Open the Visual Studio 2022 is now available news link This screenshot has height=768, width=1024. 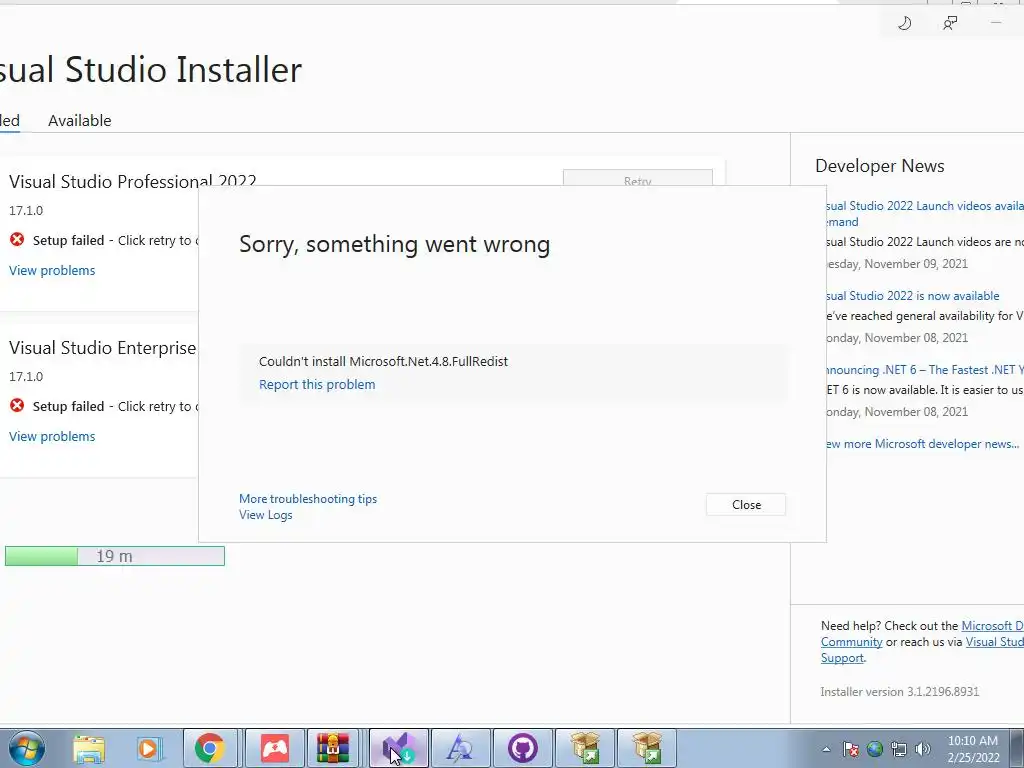coord(912,296)
